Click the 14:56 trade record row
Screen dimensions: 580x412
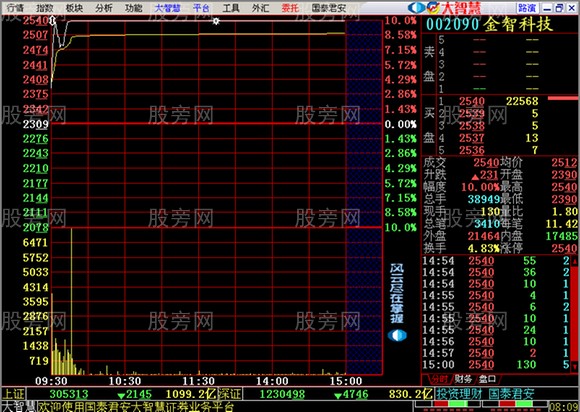496,342
